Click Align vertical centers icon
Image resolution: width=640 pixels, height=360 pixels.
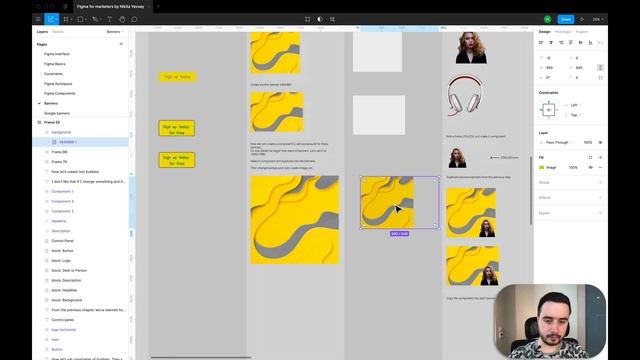[x=580, y=42]
